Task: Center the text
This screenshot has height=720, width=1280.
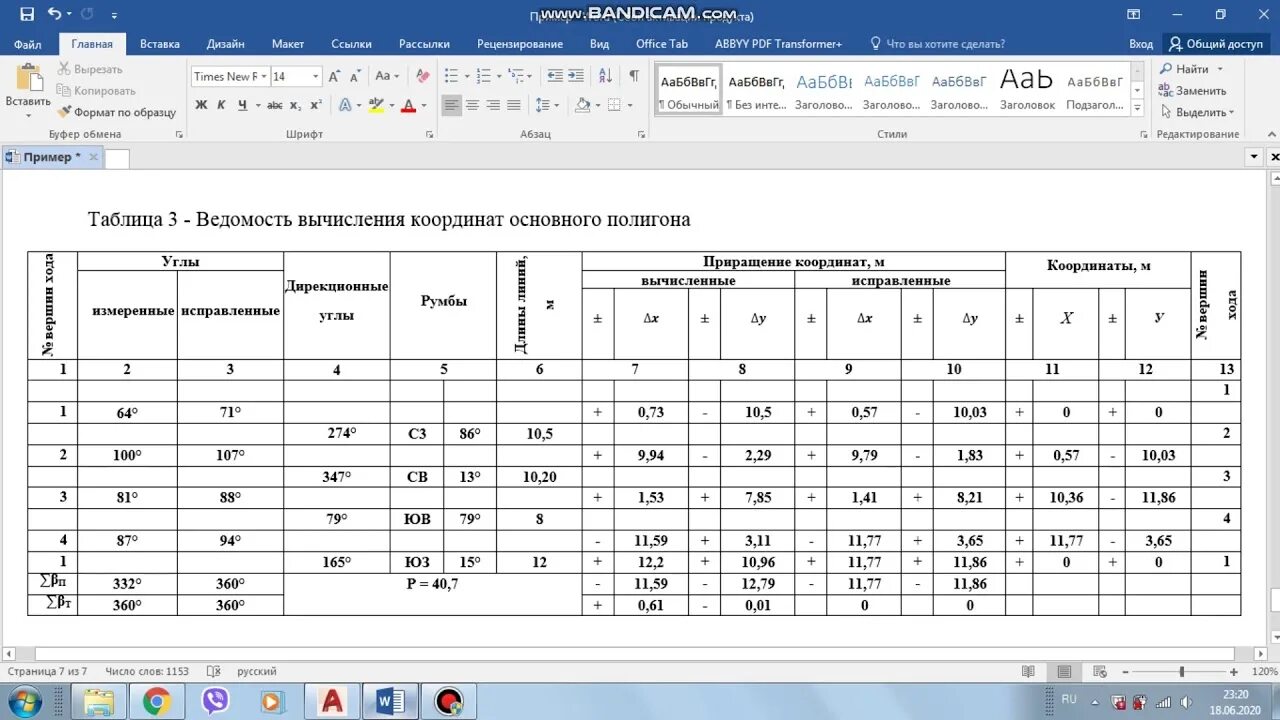Action: click(473, 105)
